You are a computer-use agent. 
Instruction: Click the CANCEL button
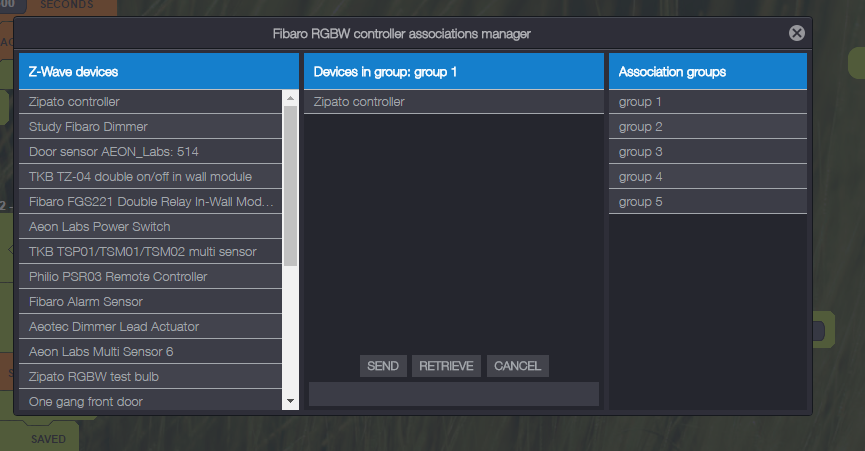[x=517, y=366]
